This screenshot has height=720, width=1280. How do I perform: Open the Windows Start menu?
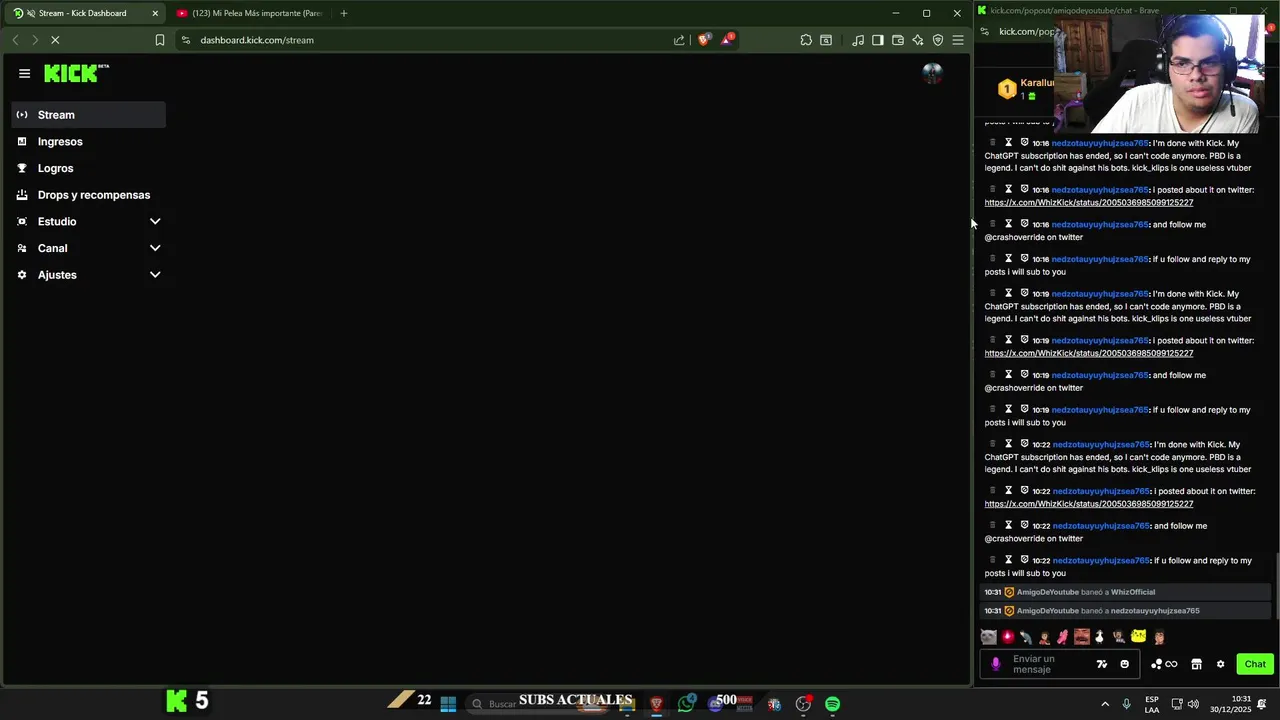(x=448, y=704)
